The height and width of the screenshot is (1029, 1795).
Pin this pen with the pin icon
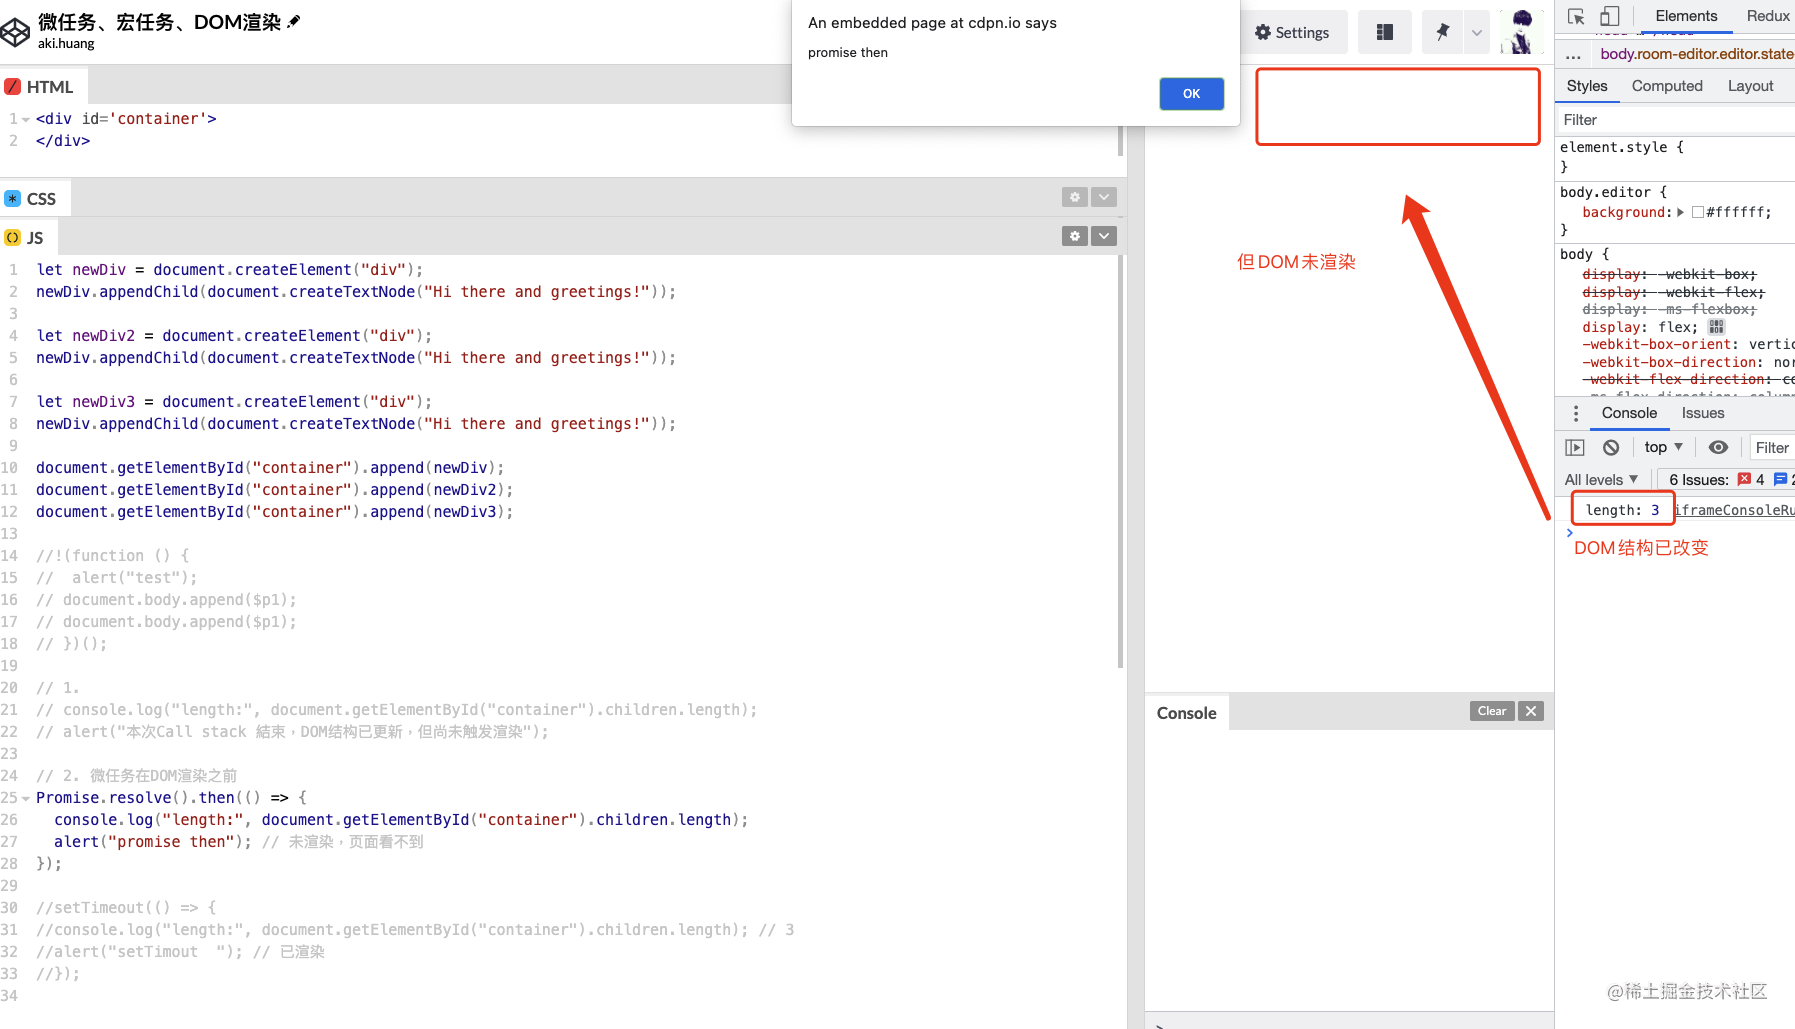(1442, 32)
